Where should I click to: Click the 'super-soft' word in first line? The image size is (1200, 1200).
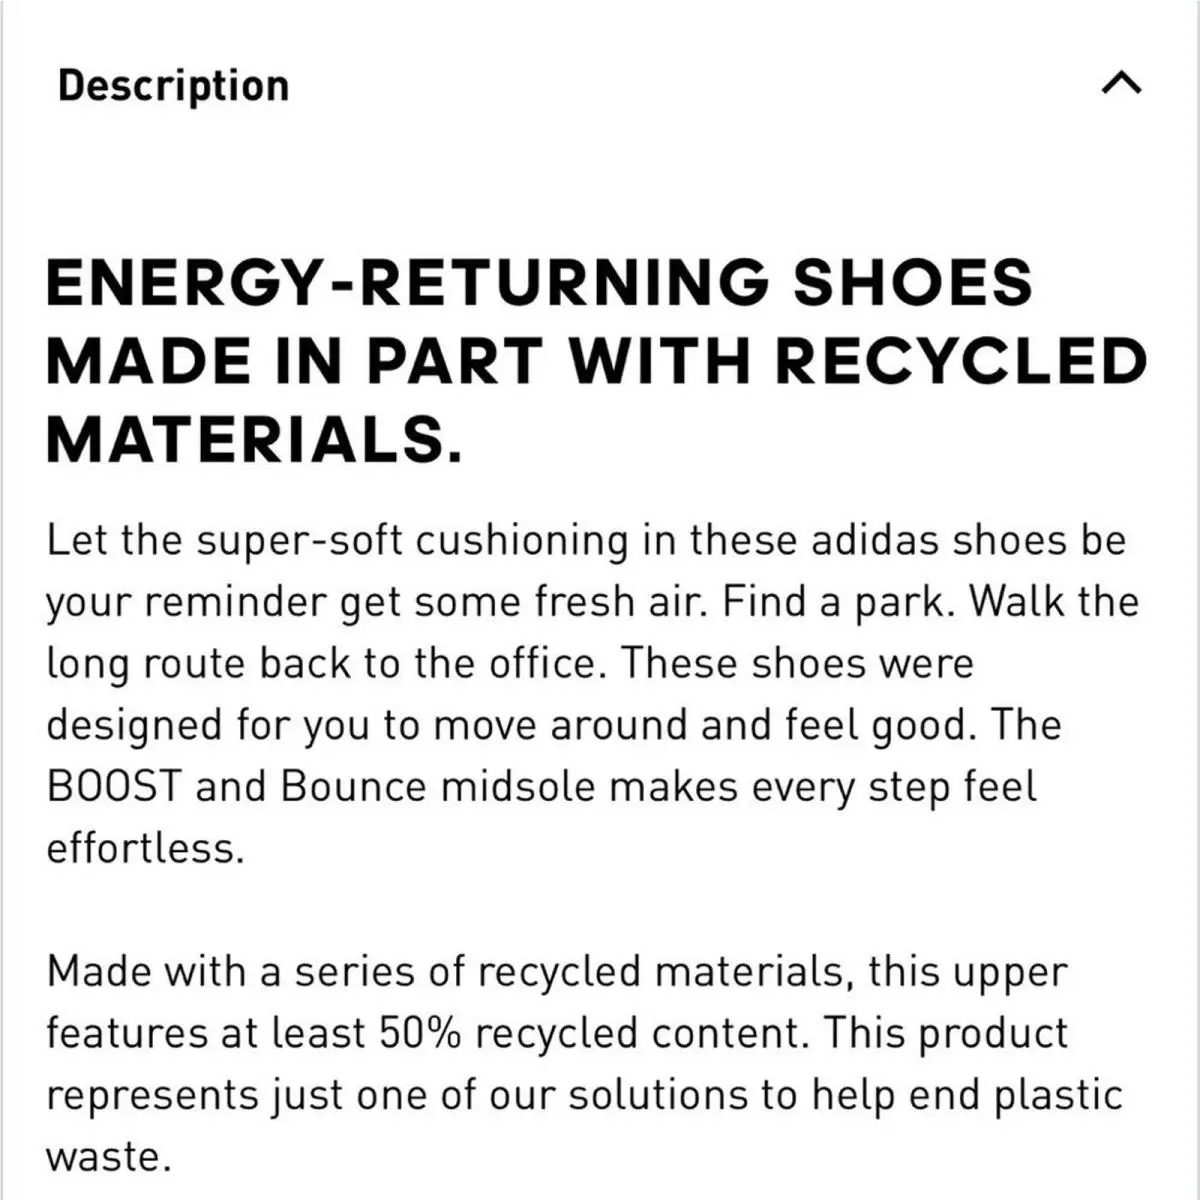click(x=299, y=541)
